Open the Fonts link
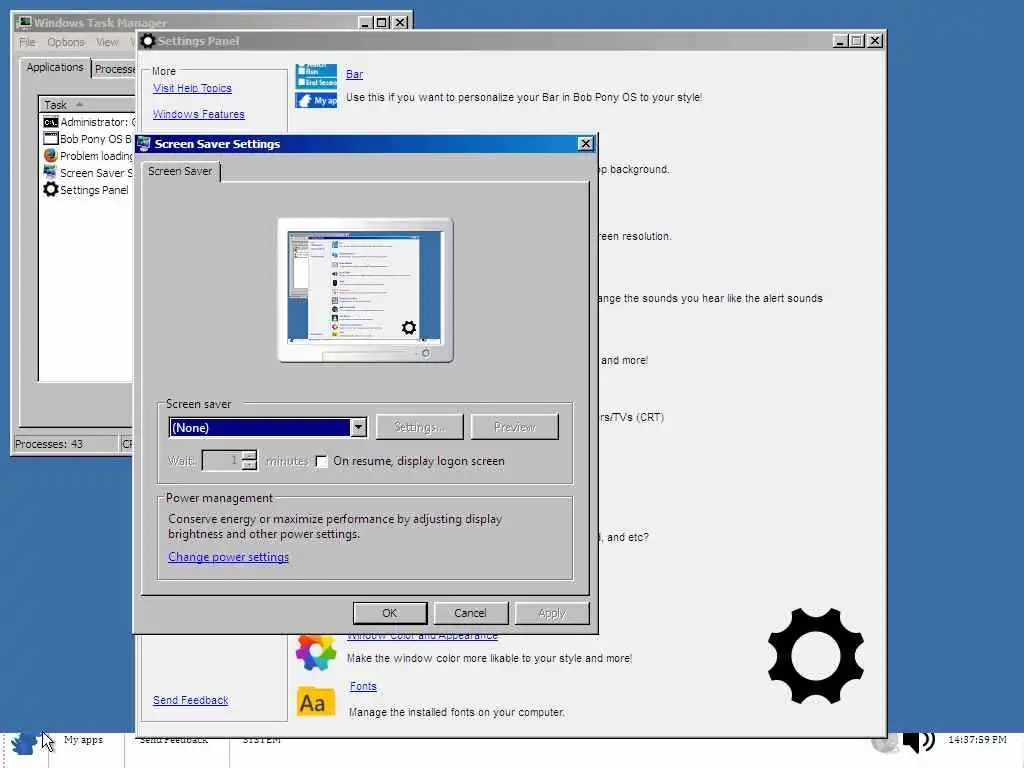1024x768 pixels. click(363, 686)
